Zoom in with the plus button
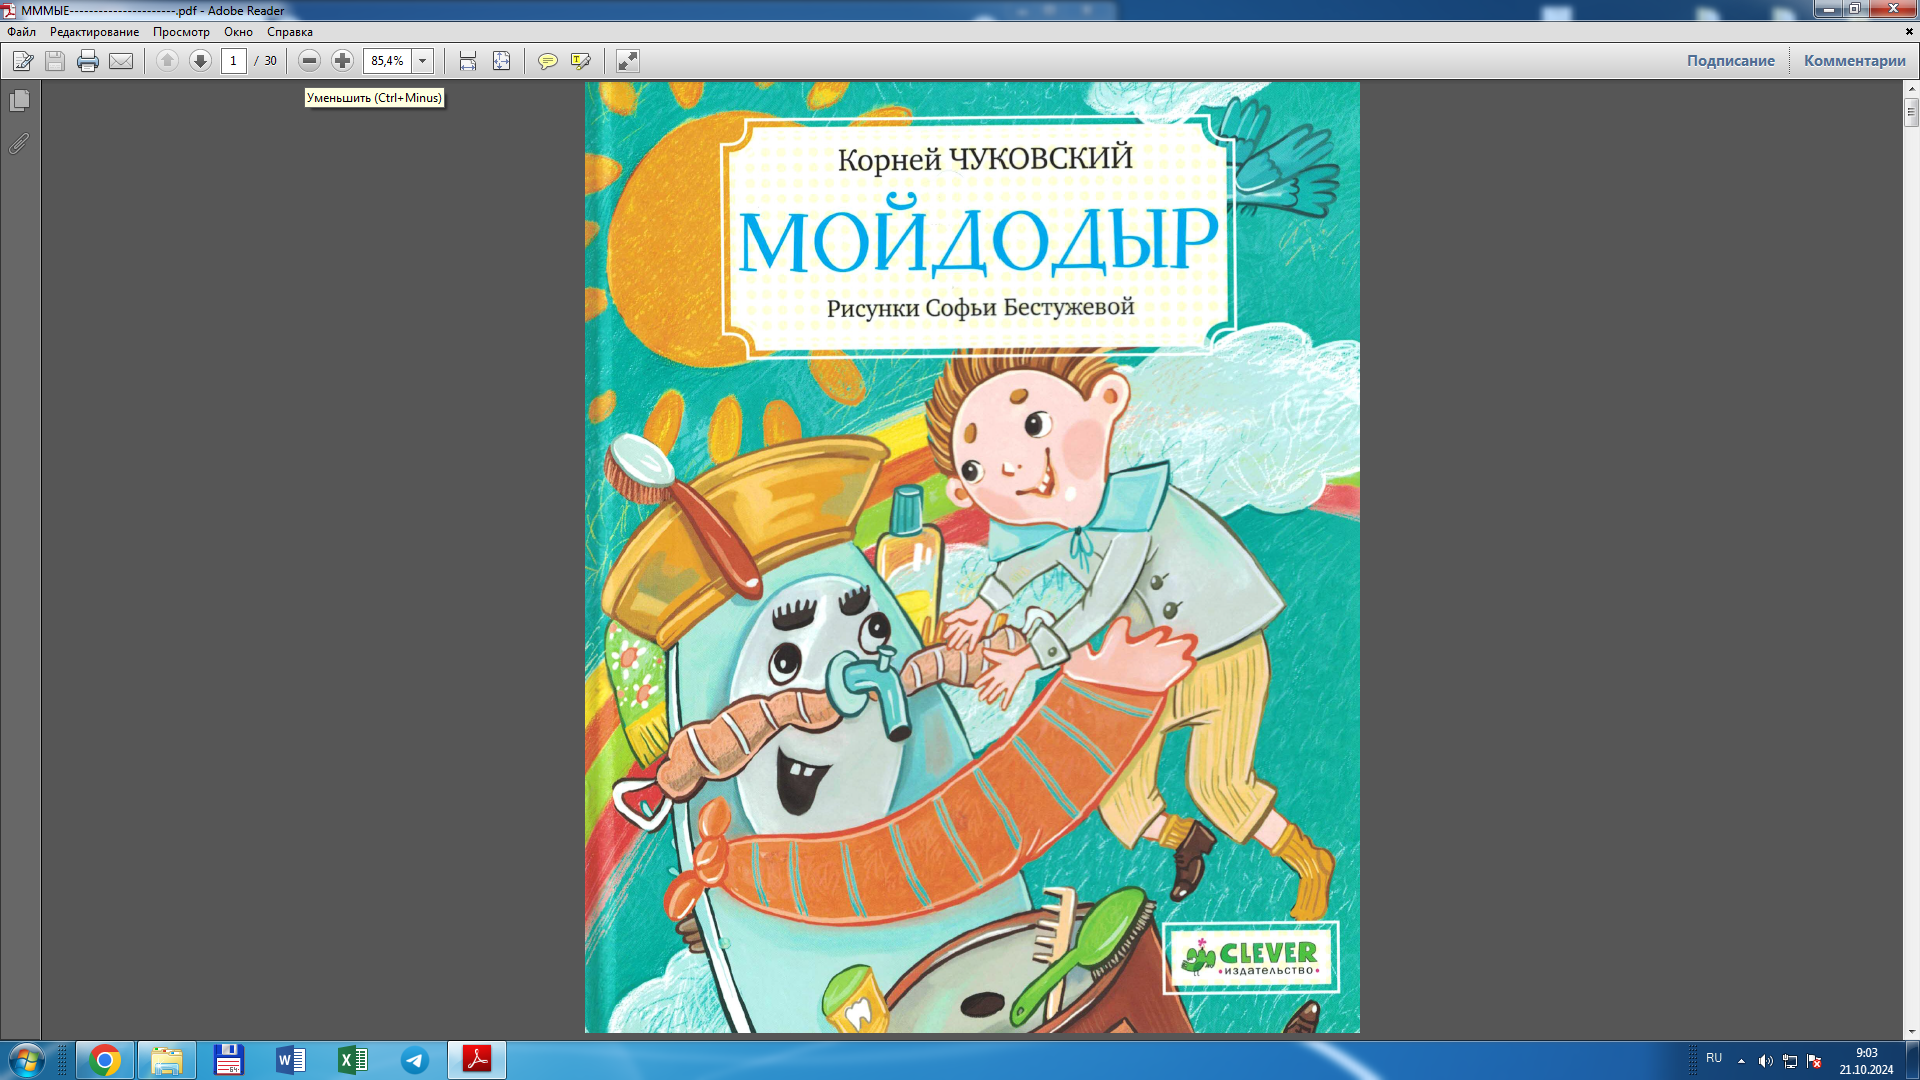This screenshot has height=1080, width=1920. pos(342,61)
